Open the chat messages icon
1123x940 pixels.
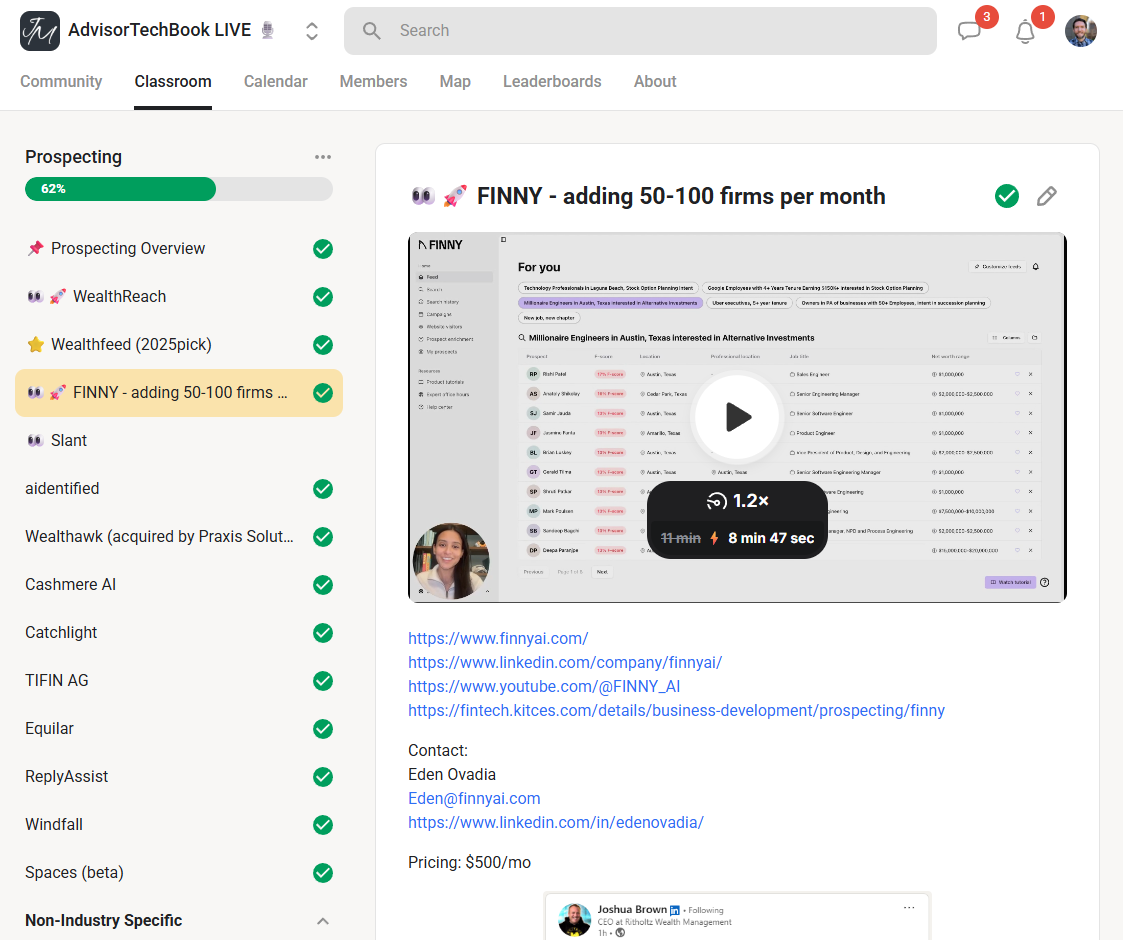(969, 31)
